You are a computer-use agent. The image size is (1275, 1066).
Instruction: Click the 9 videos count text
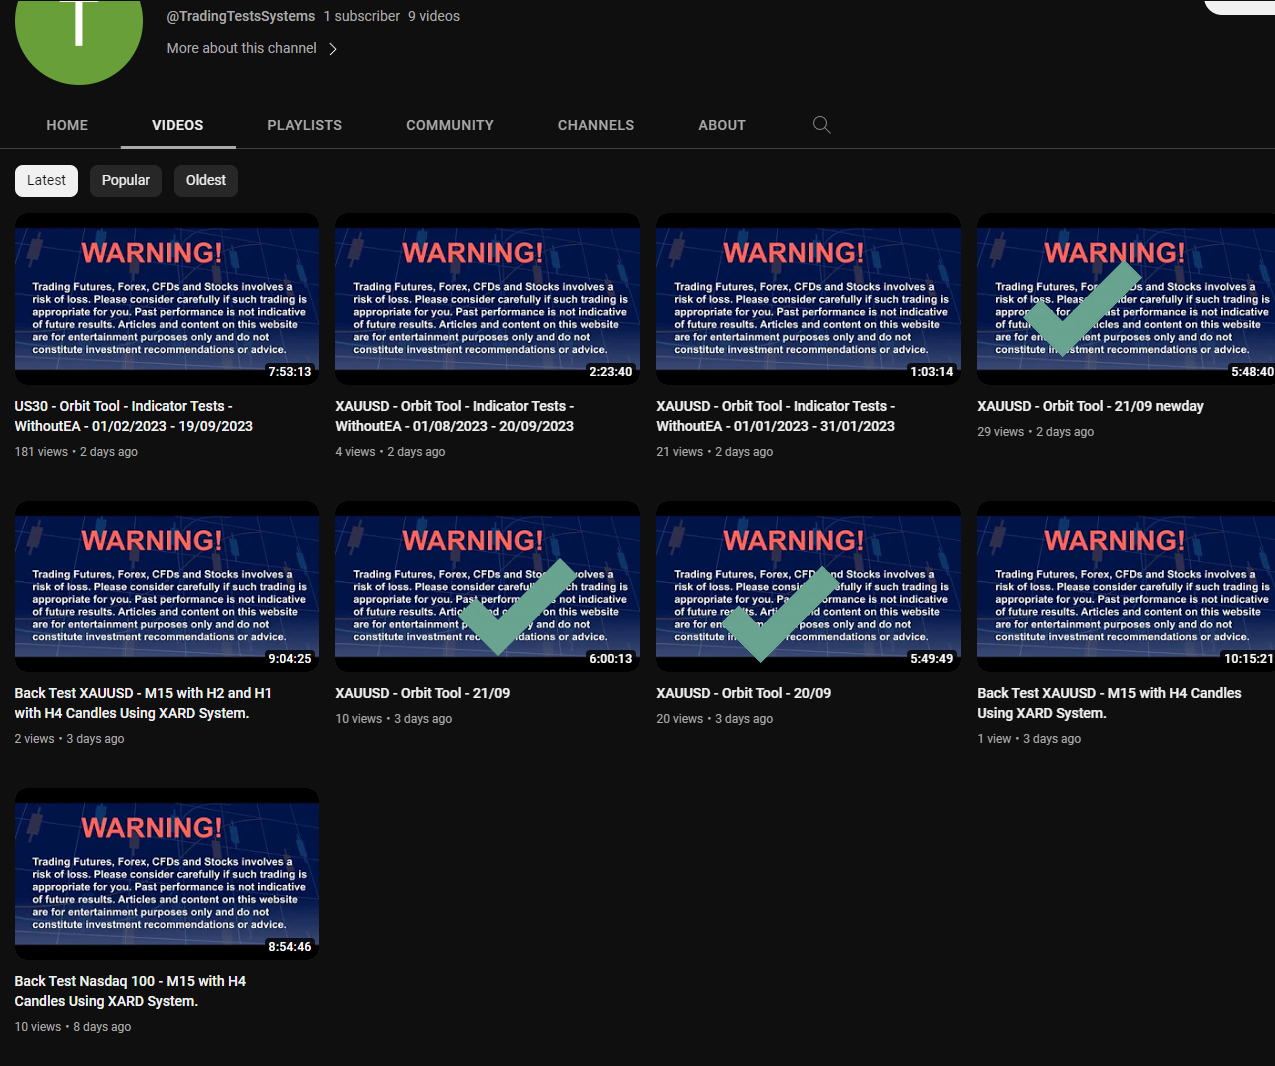coord(434,16)
